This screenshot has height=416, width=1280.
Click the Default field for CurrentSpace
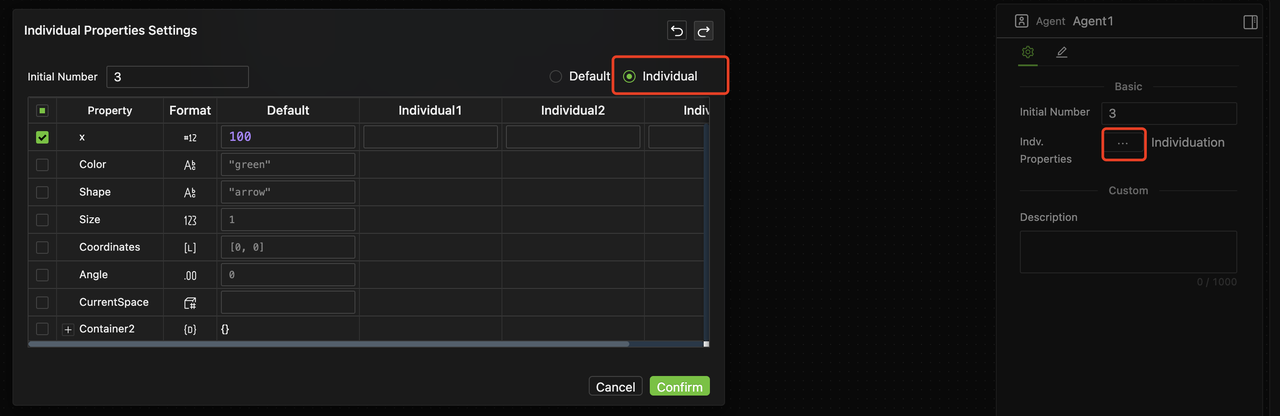pyautogui.click(x=288, y=302)
